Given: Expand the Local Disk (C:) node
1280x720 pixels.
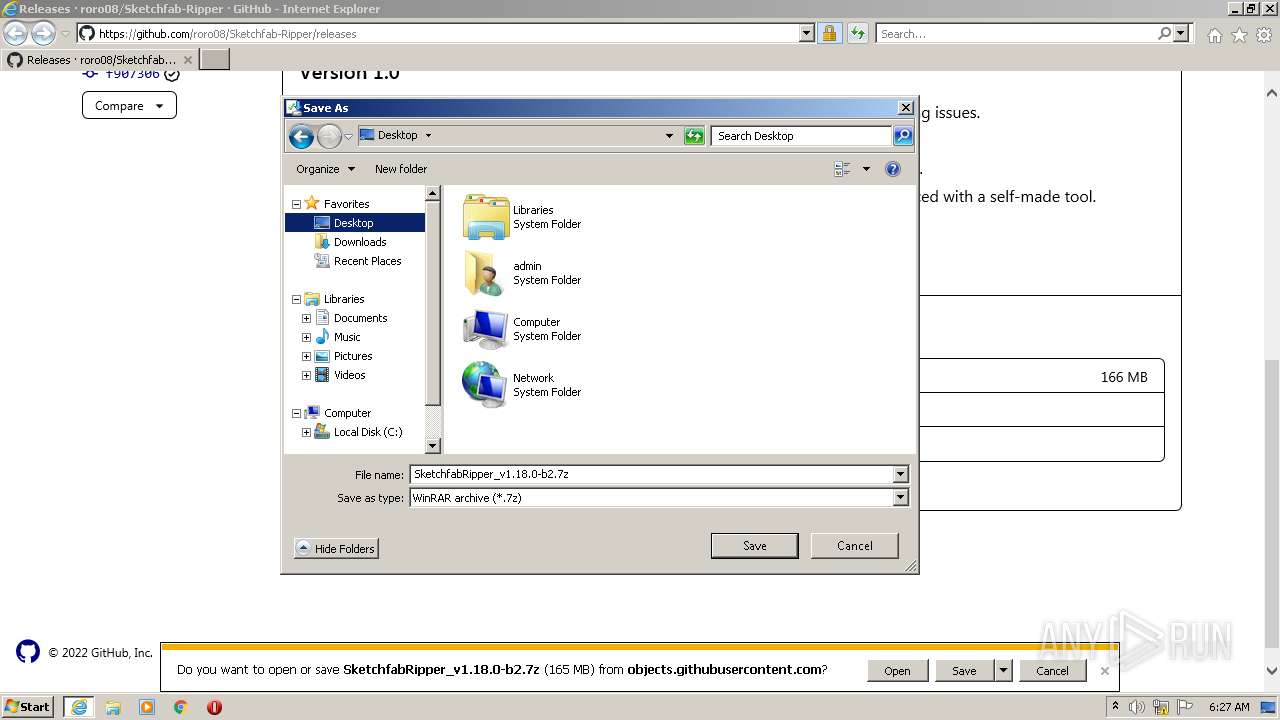Looking at the screenshot, I should [x=306, y=432].
